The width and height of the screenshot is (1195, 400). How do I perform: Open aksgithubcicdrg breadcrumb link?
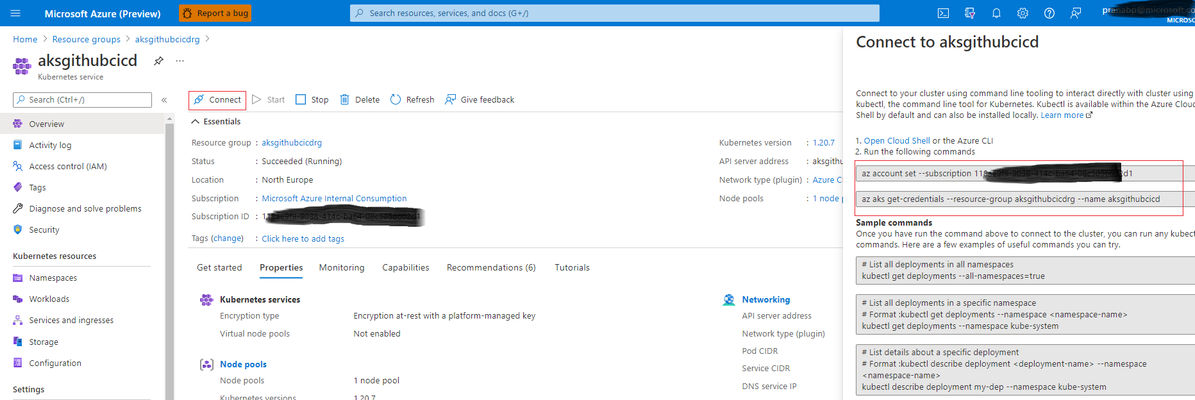167,39
